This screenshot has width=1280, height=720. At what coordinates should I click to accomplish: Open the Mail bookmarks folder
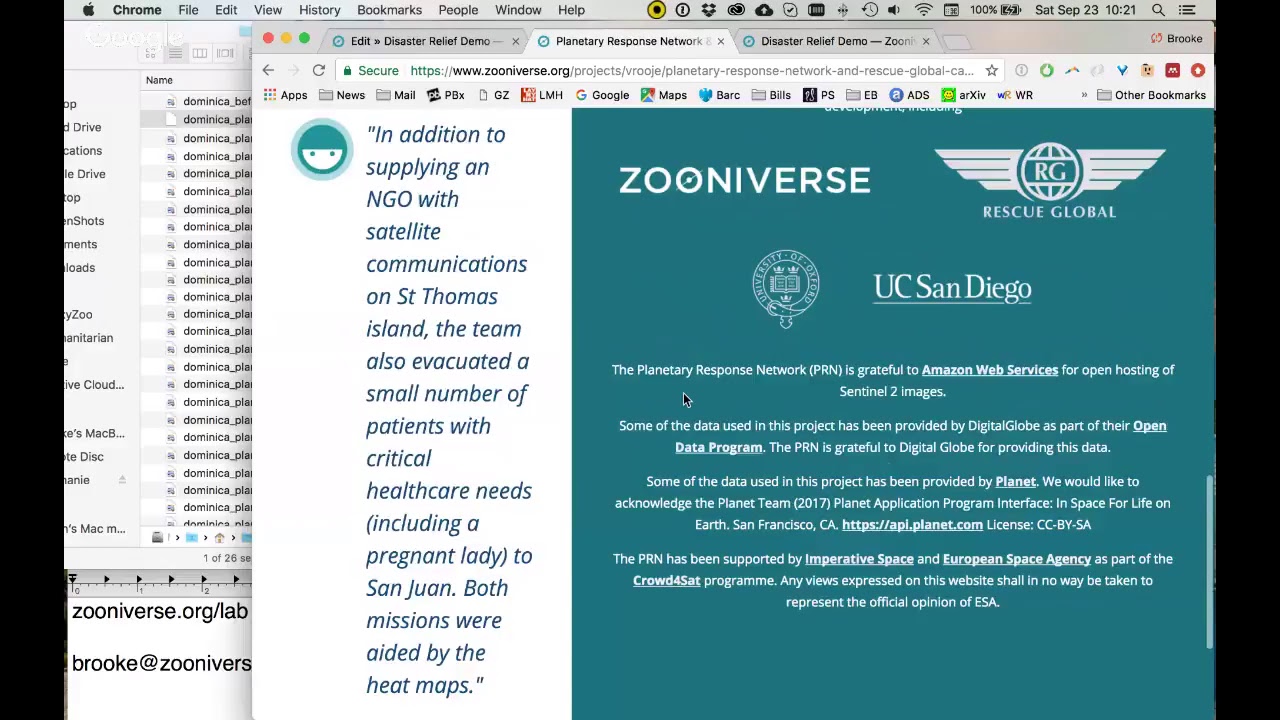tap(396, 95)
